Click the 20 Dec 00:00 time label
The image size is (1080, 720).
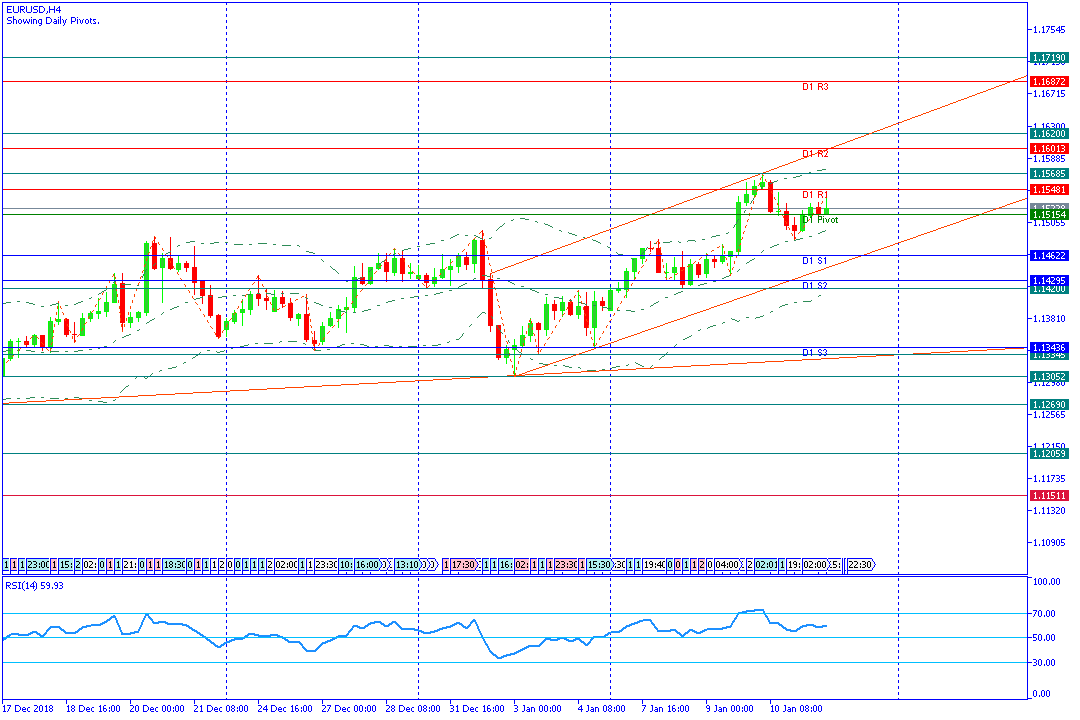click(x=157, y=709)
